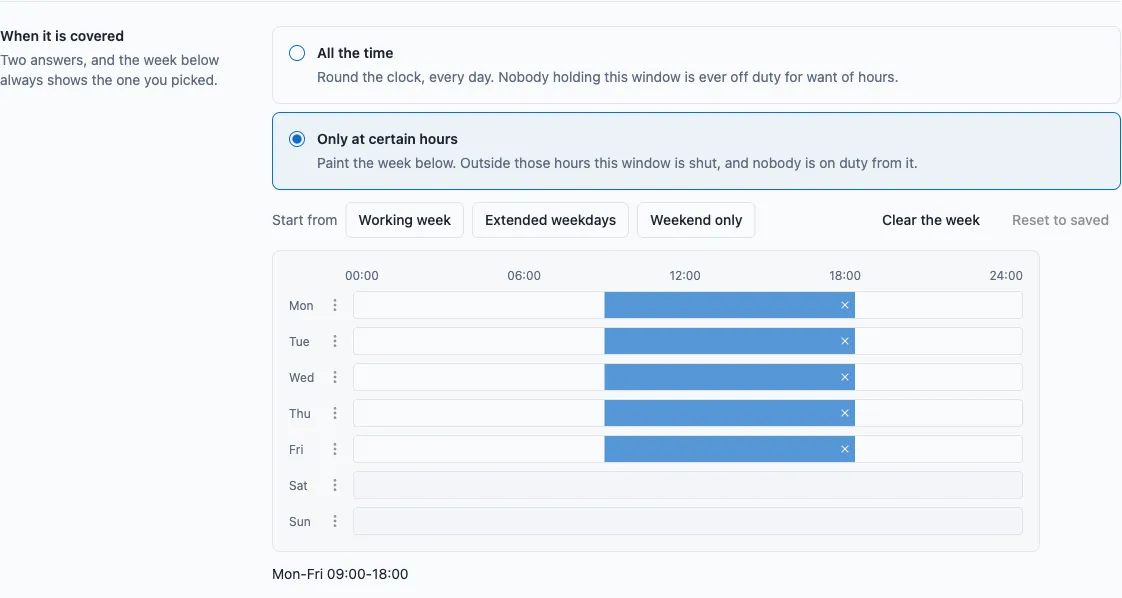This screenshot has height=598, width=1122.
Task: Open the Mon row options menu
Action: [334, 305]
